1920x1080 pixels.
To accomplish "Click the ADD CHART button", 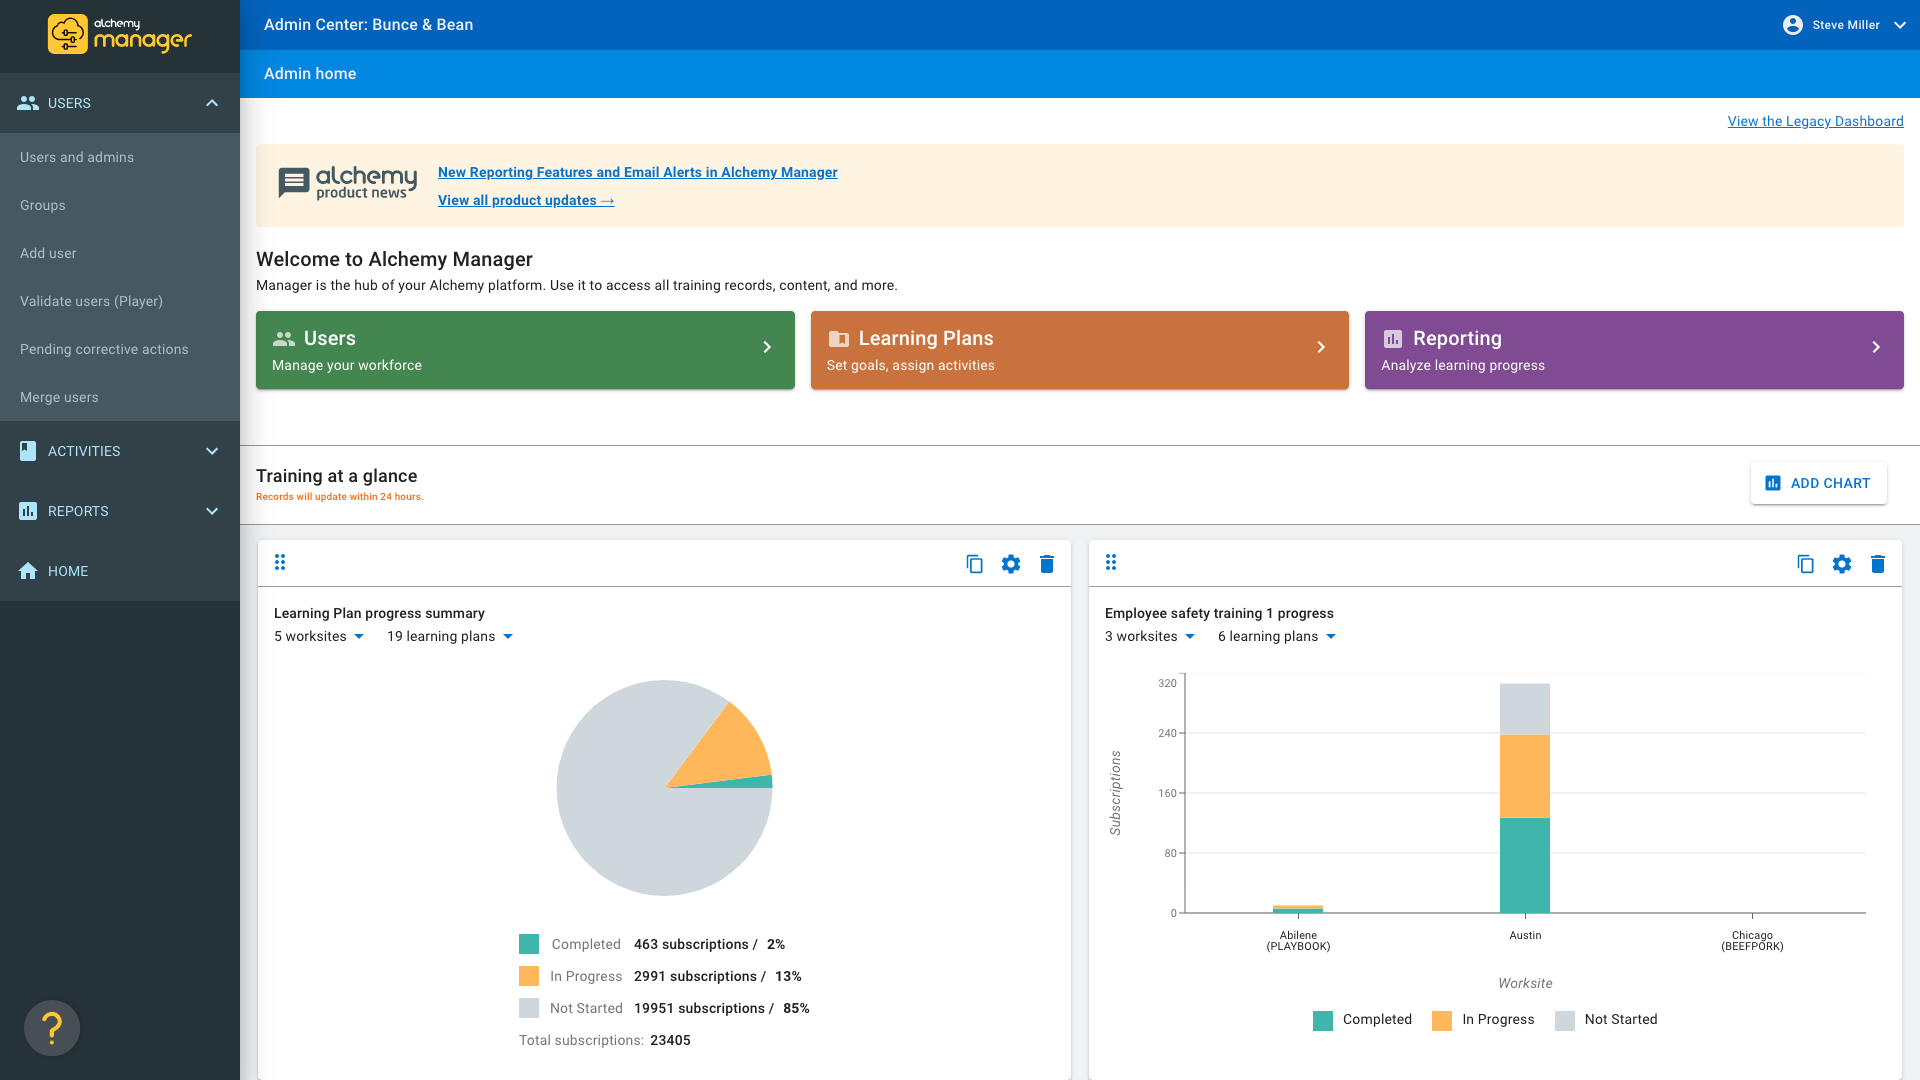I will [1818, 483].
